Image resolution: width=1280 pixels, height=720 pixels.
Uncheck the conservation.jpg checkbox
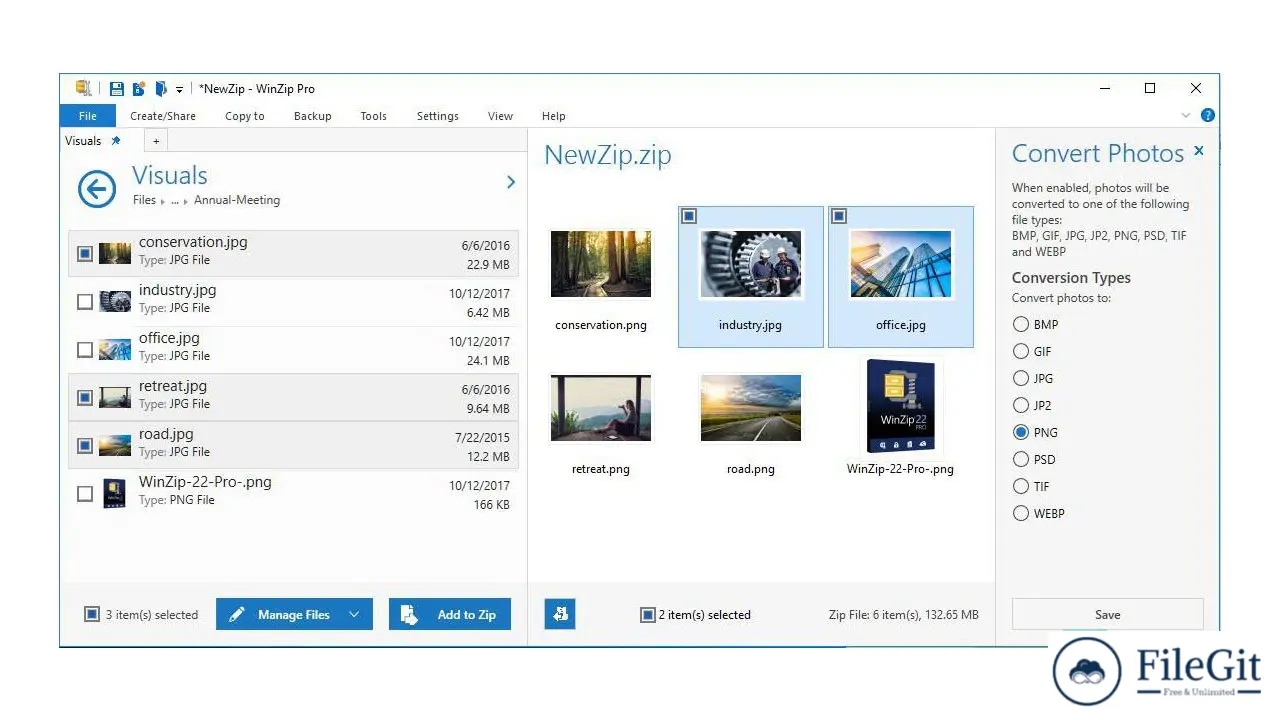pos(85,254)
